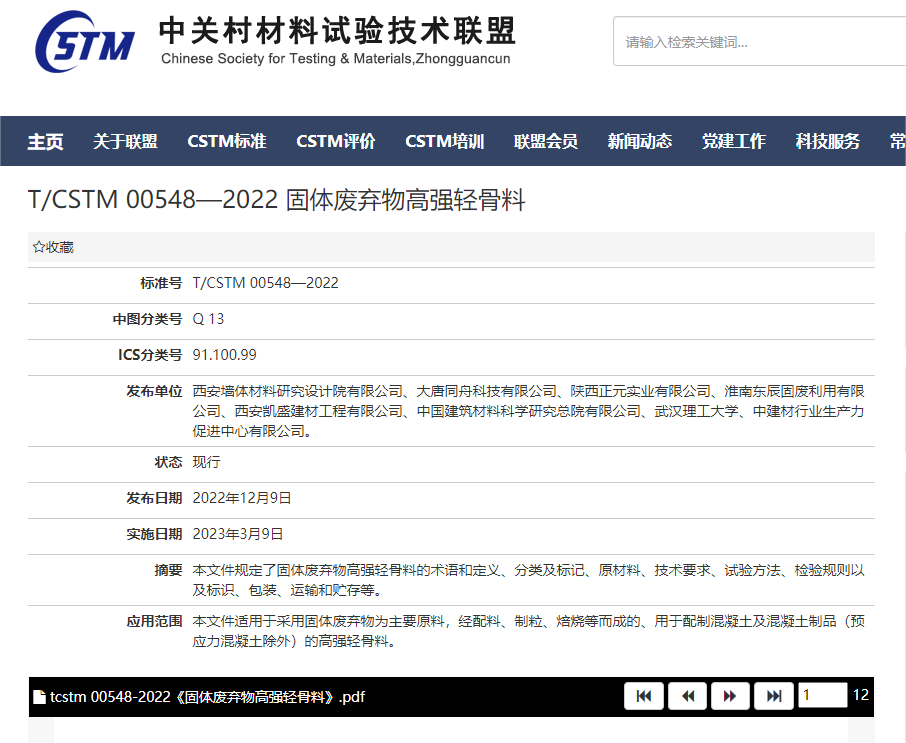Expand the CSTM评价 menu
906x743 pixels.
pos(336,141)
